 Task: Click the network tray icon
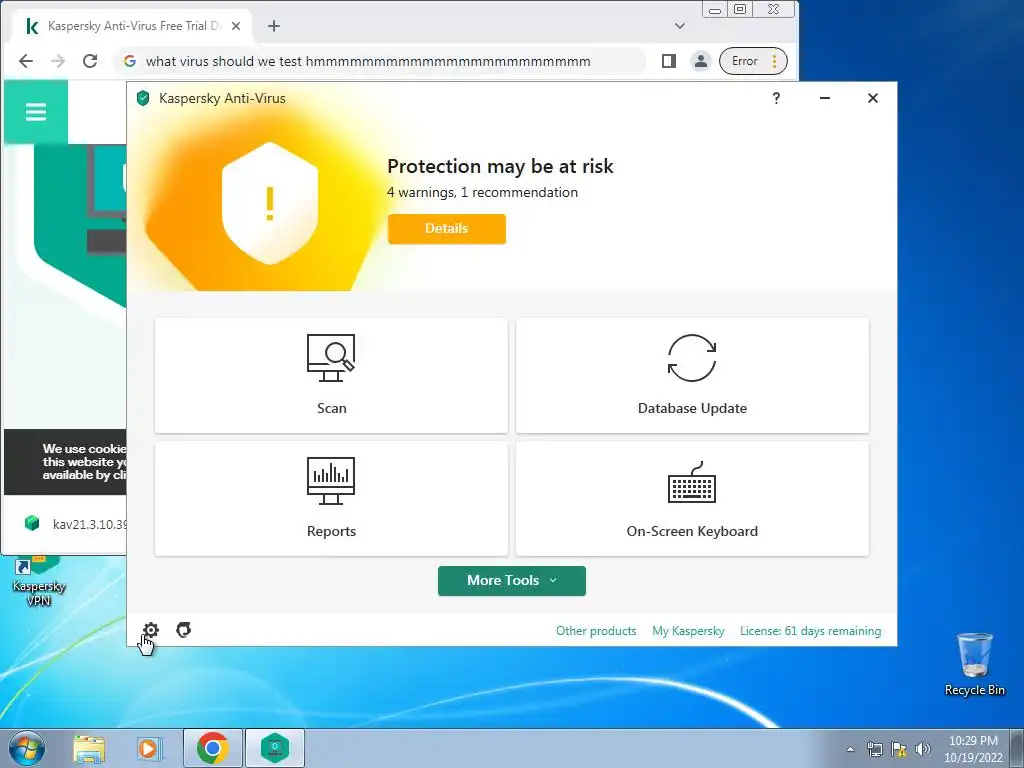874,749
